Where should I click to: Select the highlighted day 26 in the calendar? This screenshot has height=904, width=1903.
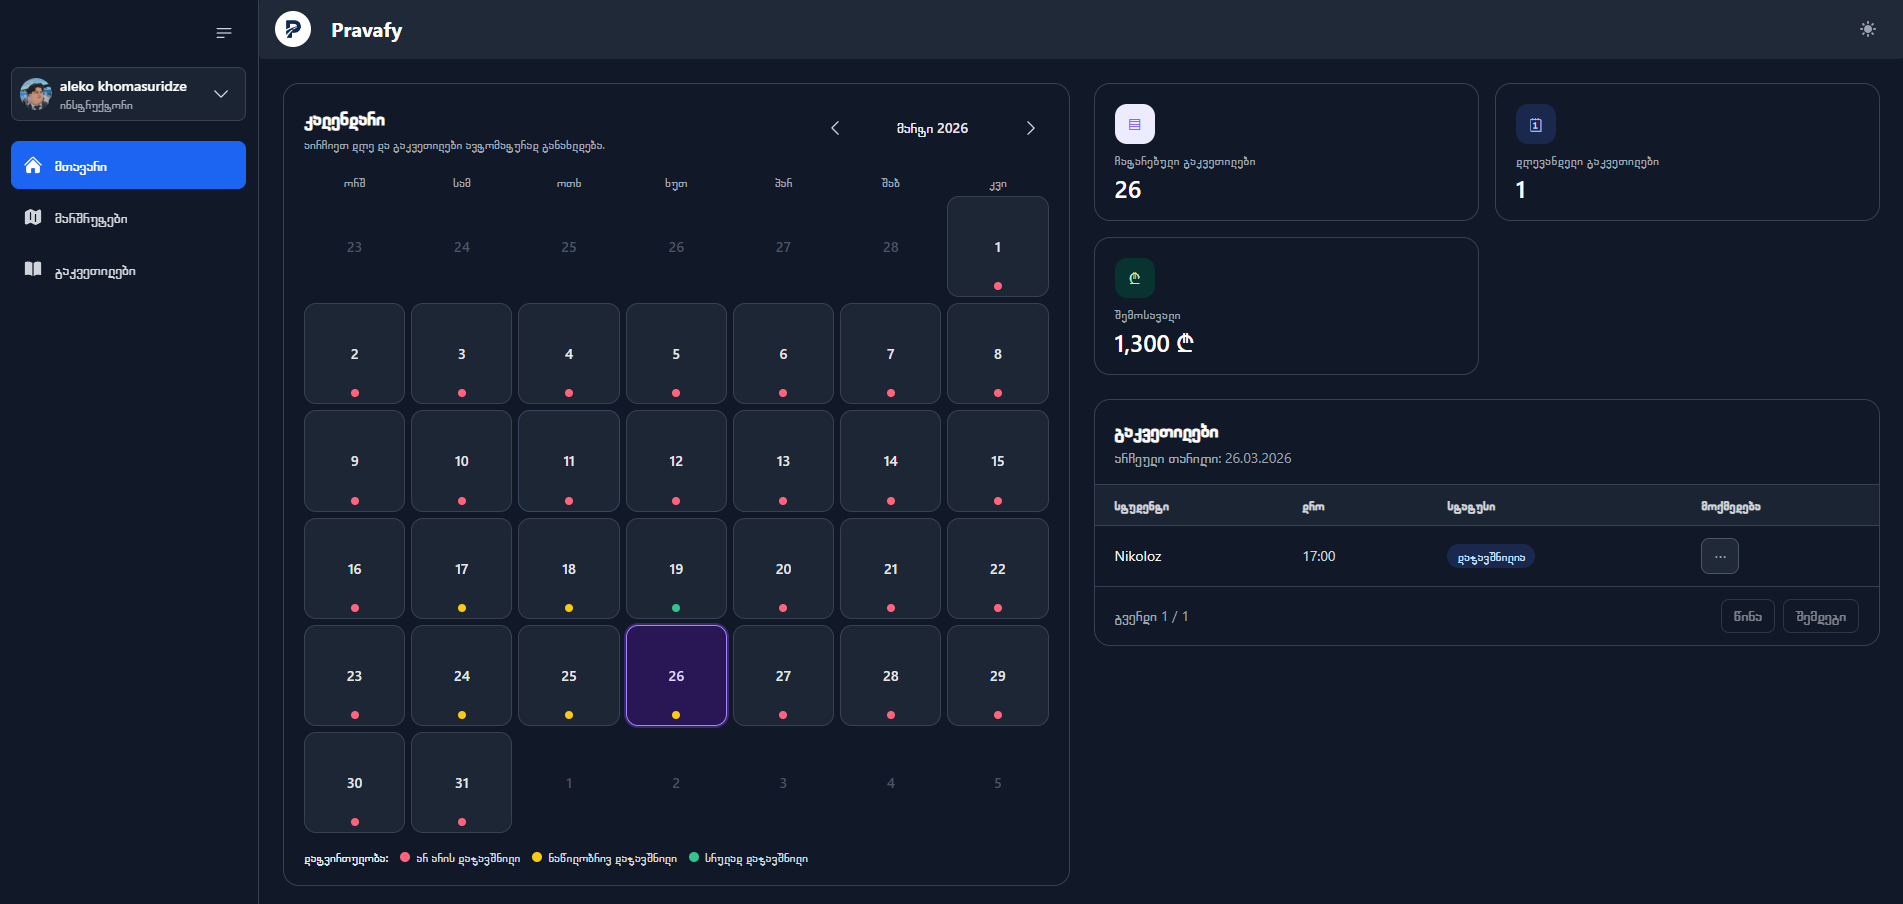tap(676, 676)
